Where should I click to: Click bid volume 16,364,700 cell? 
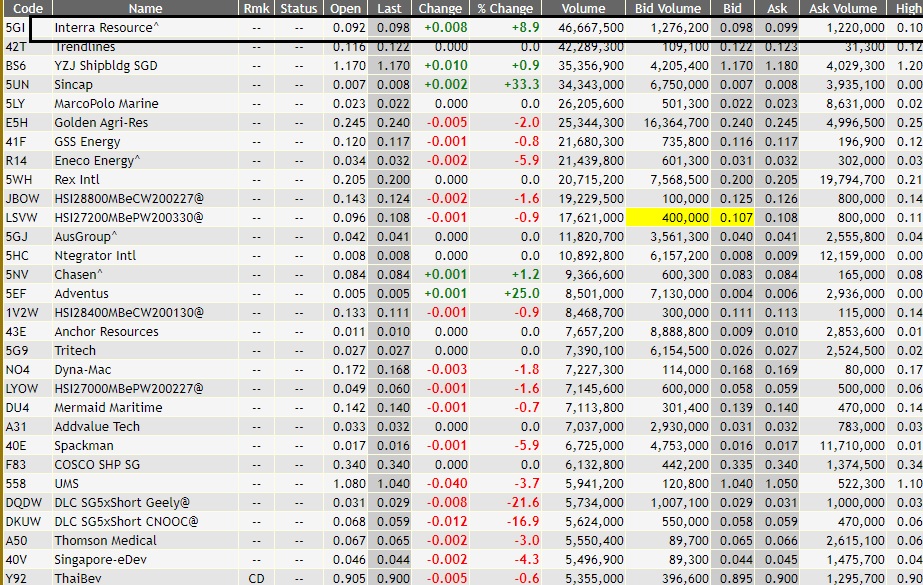(x=676, y=123)
